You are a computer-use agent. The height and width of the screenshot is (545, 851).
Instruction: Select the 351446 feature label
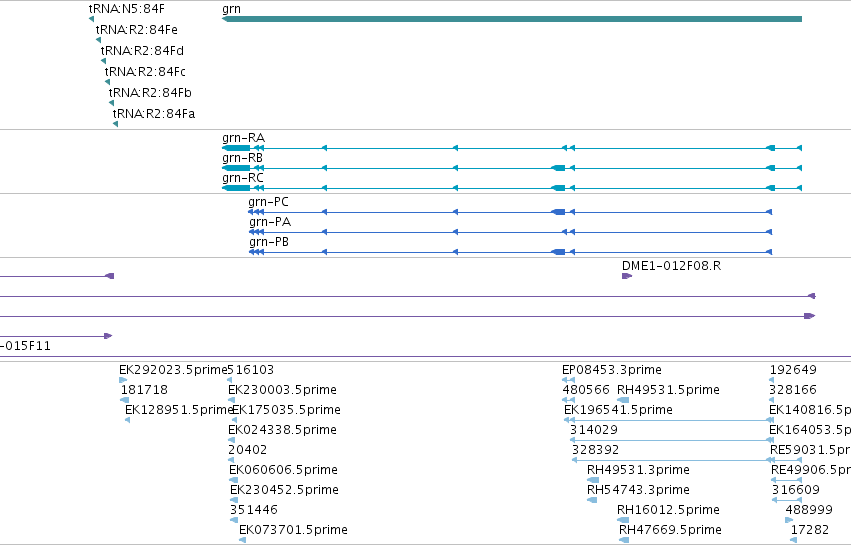coord(253,510)
